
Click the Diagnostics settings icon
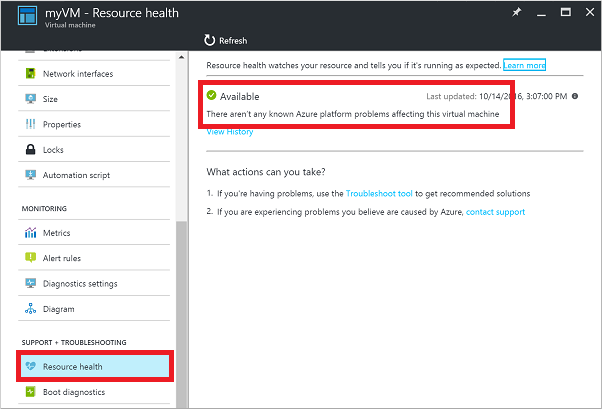coord(29,284)
